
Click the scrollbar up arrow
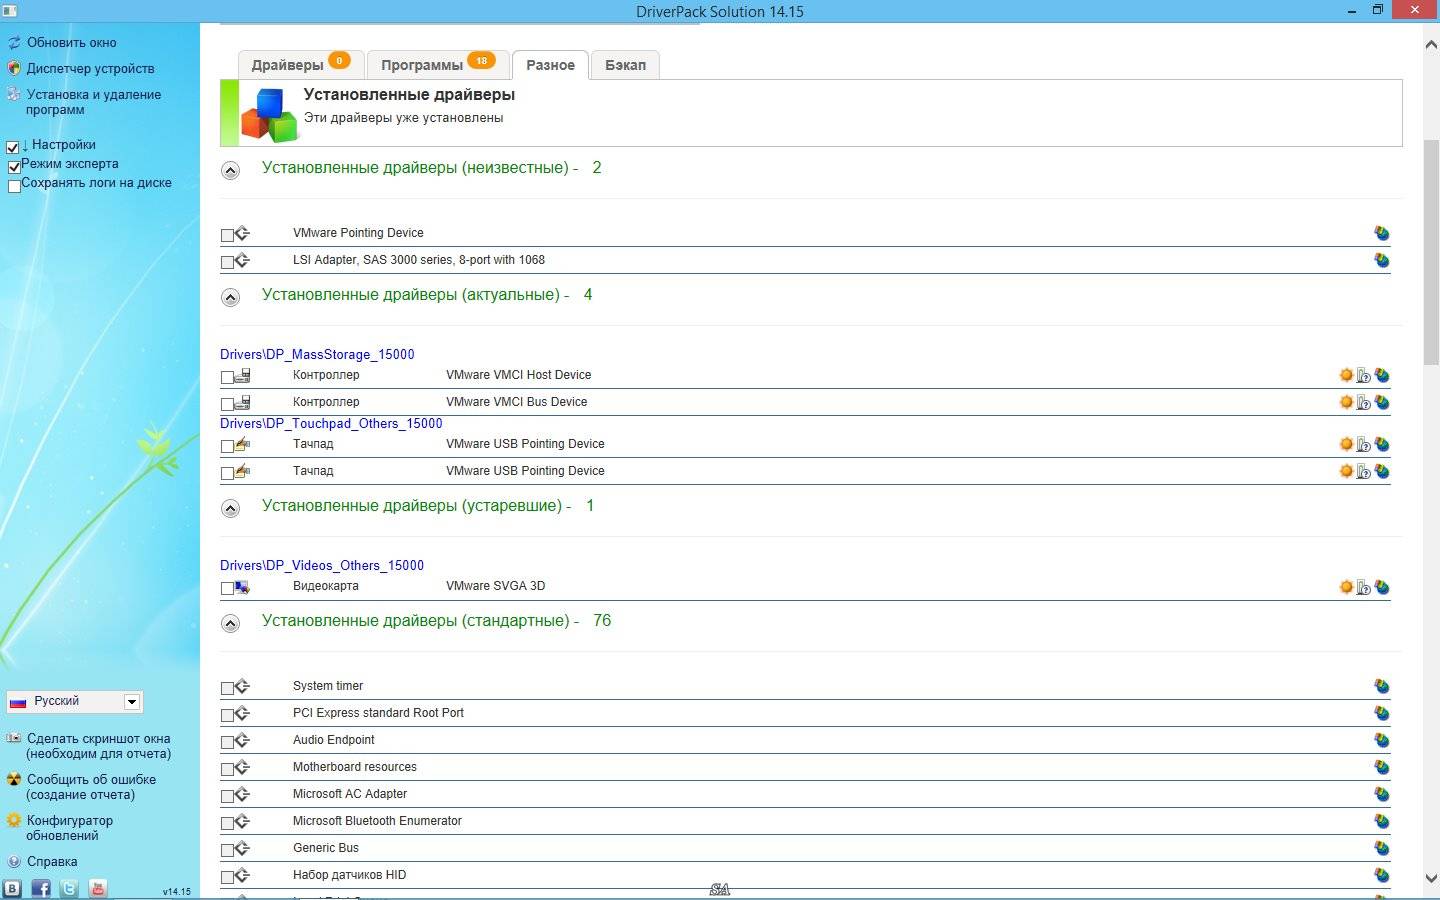pyautogui.click(x=1431, y=43)
